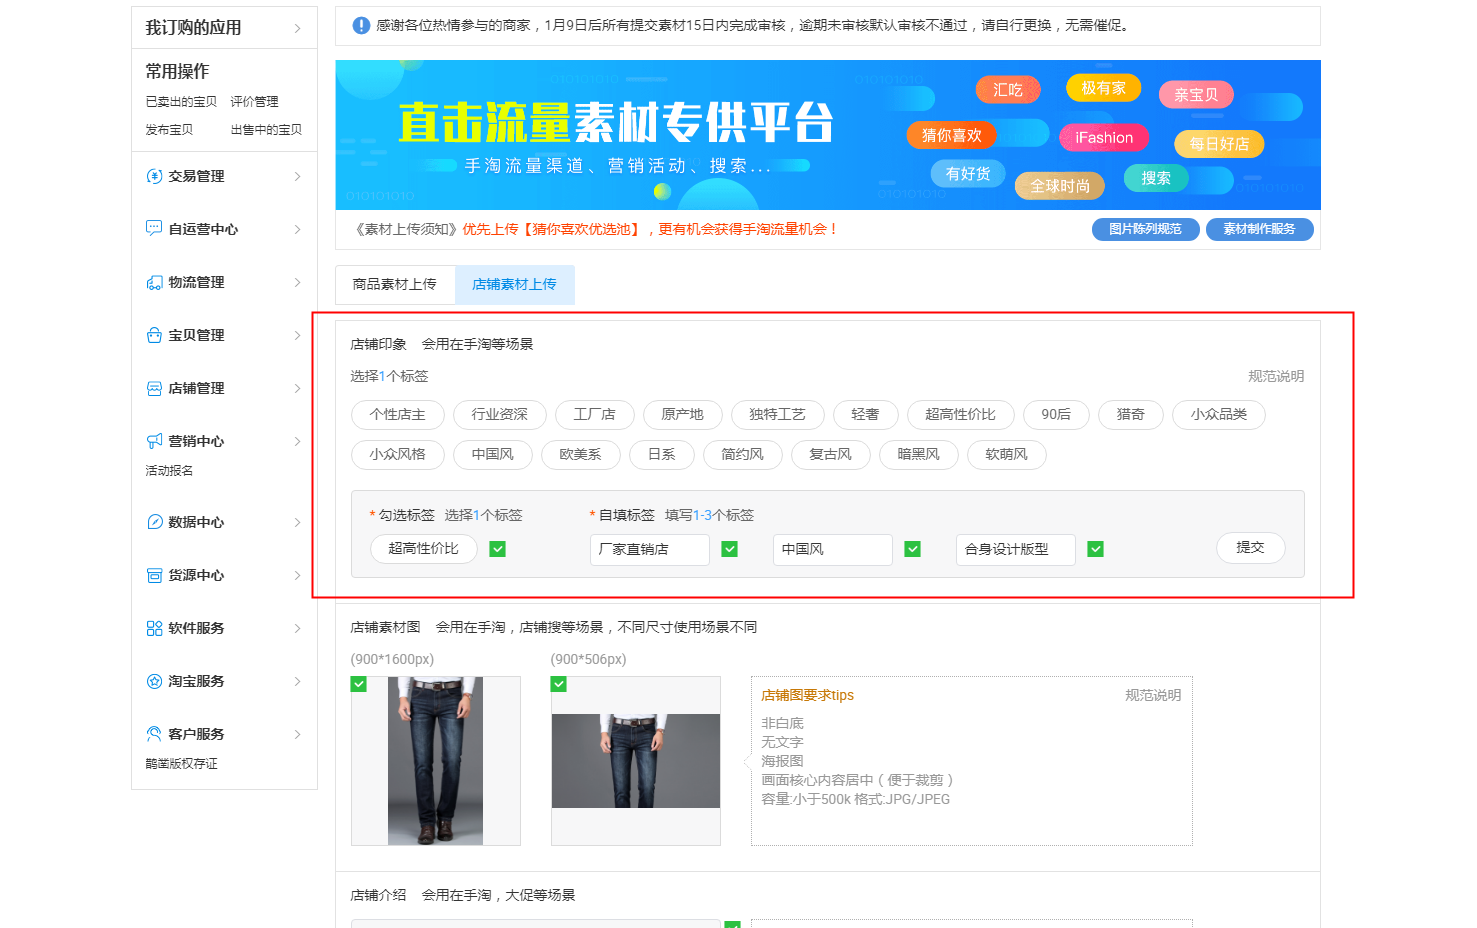Select the 行业资深 tag
The image size is (1477, 928).
coord(500,415)
